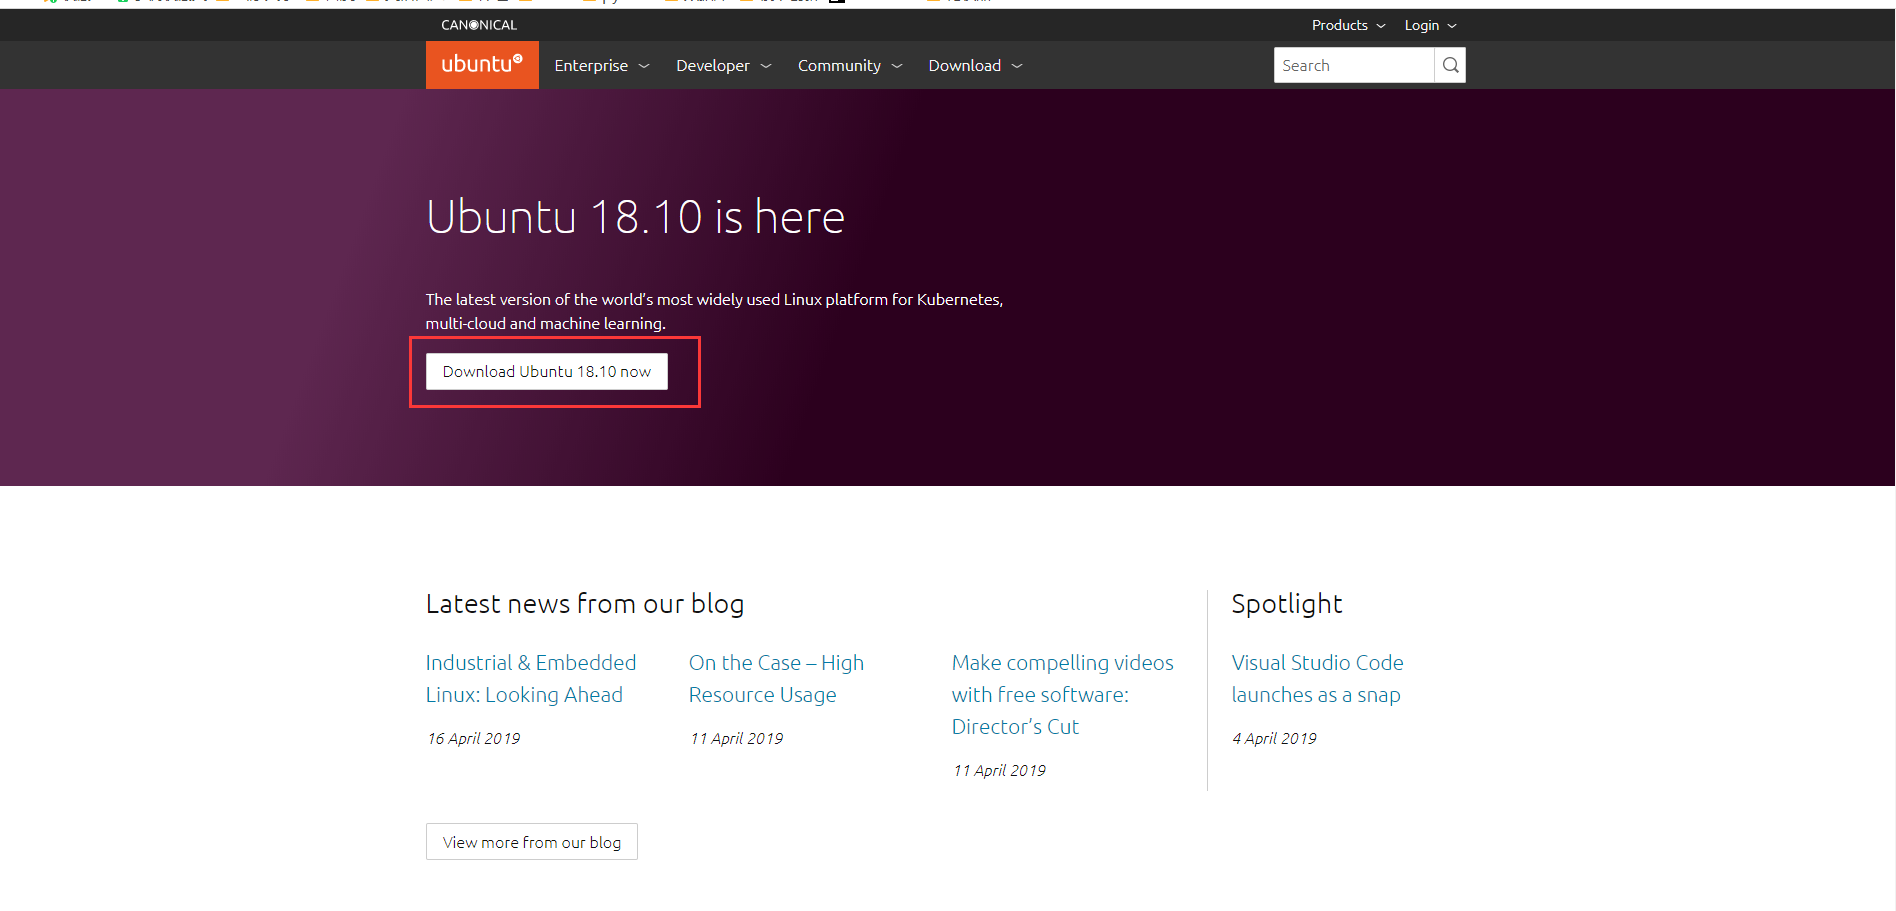Open Visual Studio Code launches as a snap
The height and width of the screenshot is (911, 1896).
[1317, 678]
